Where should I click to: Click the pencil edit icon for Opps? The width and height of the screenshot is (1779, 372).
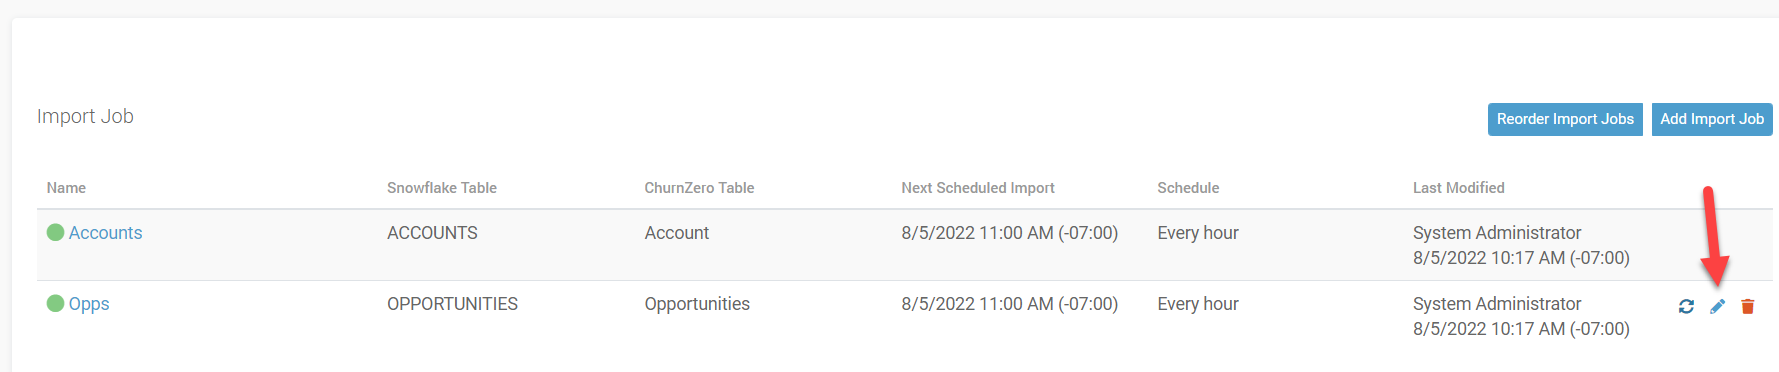click(1717, 306)
